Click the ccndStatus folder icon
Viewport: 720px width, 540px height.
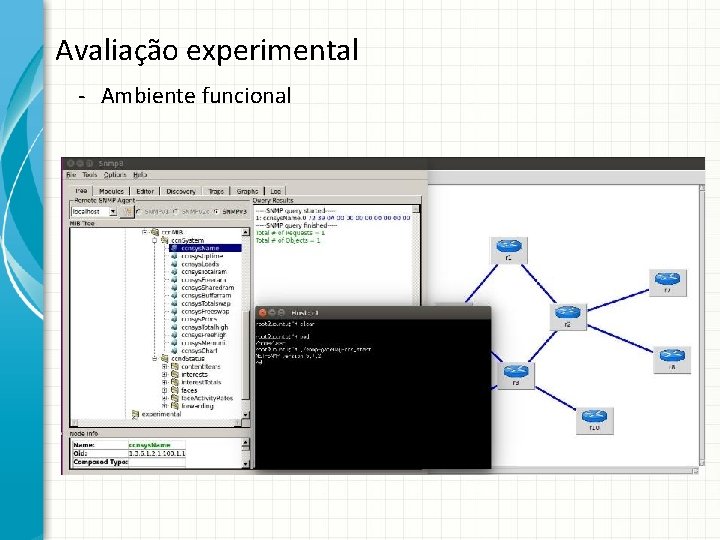pyautogui.click(x=164, y=358)
